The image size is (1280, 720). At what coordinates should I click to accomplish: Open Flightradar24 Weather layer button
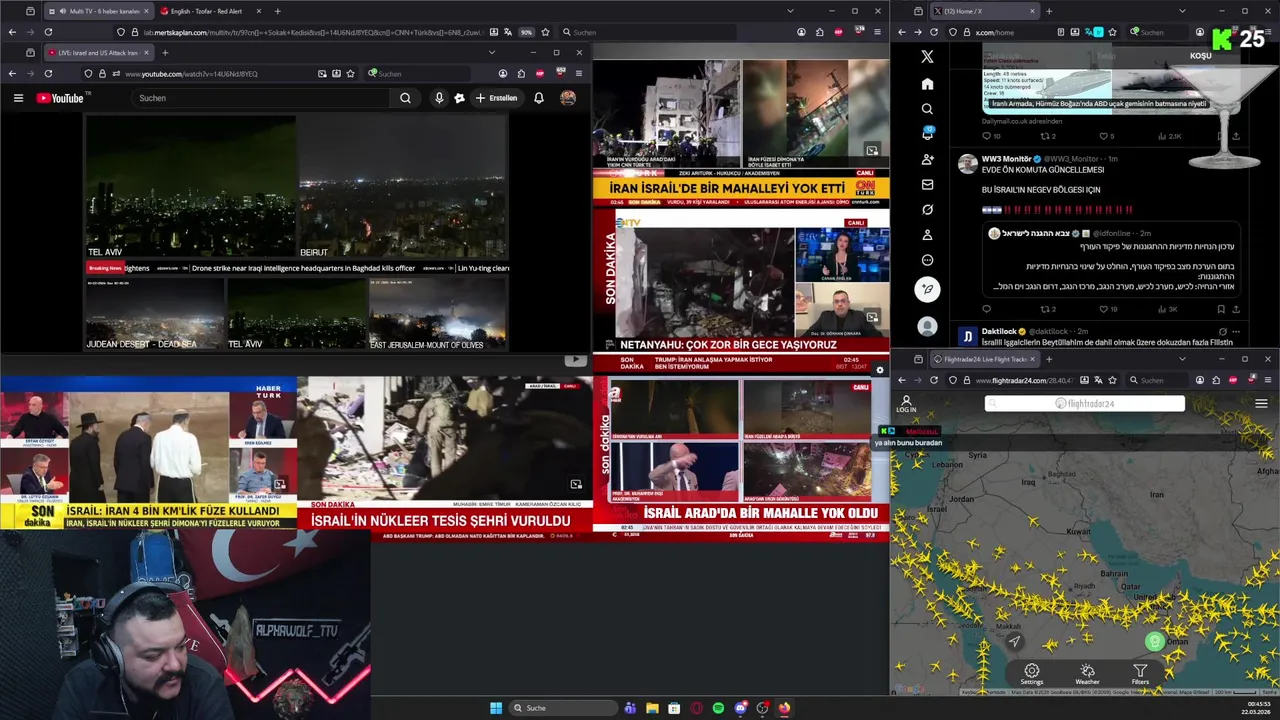coord(1087,674)
